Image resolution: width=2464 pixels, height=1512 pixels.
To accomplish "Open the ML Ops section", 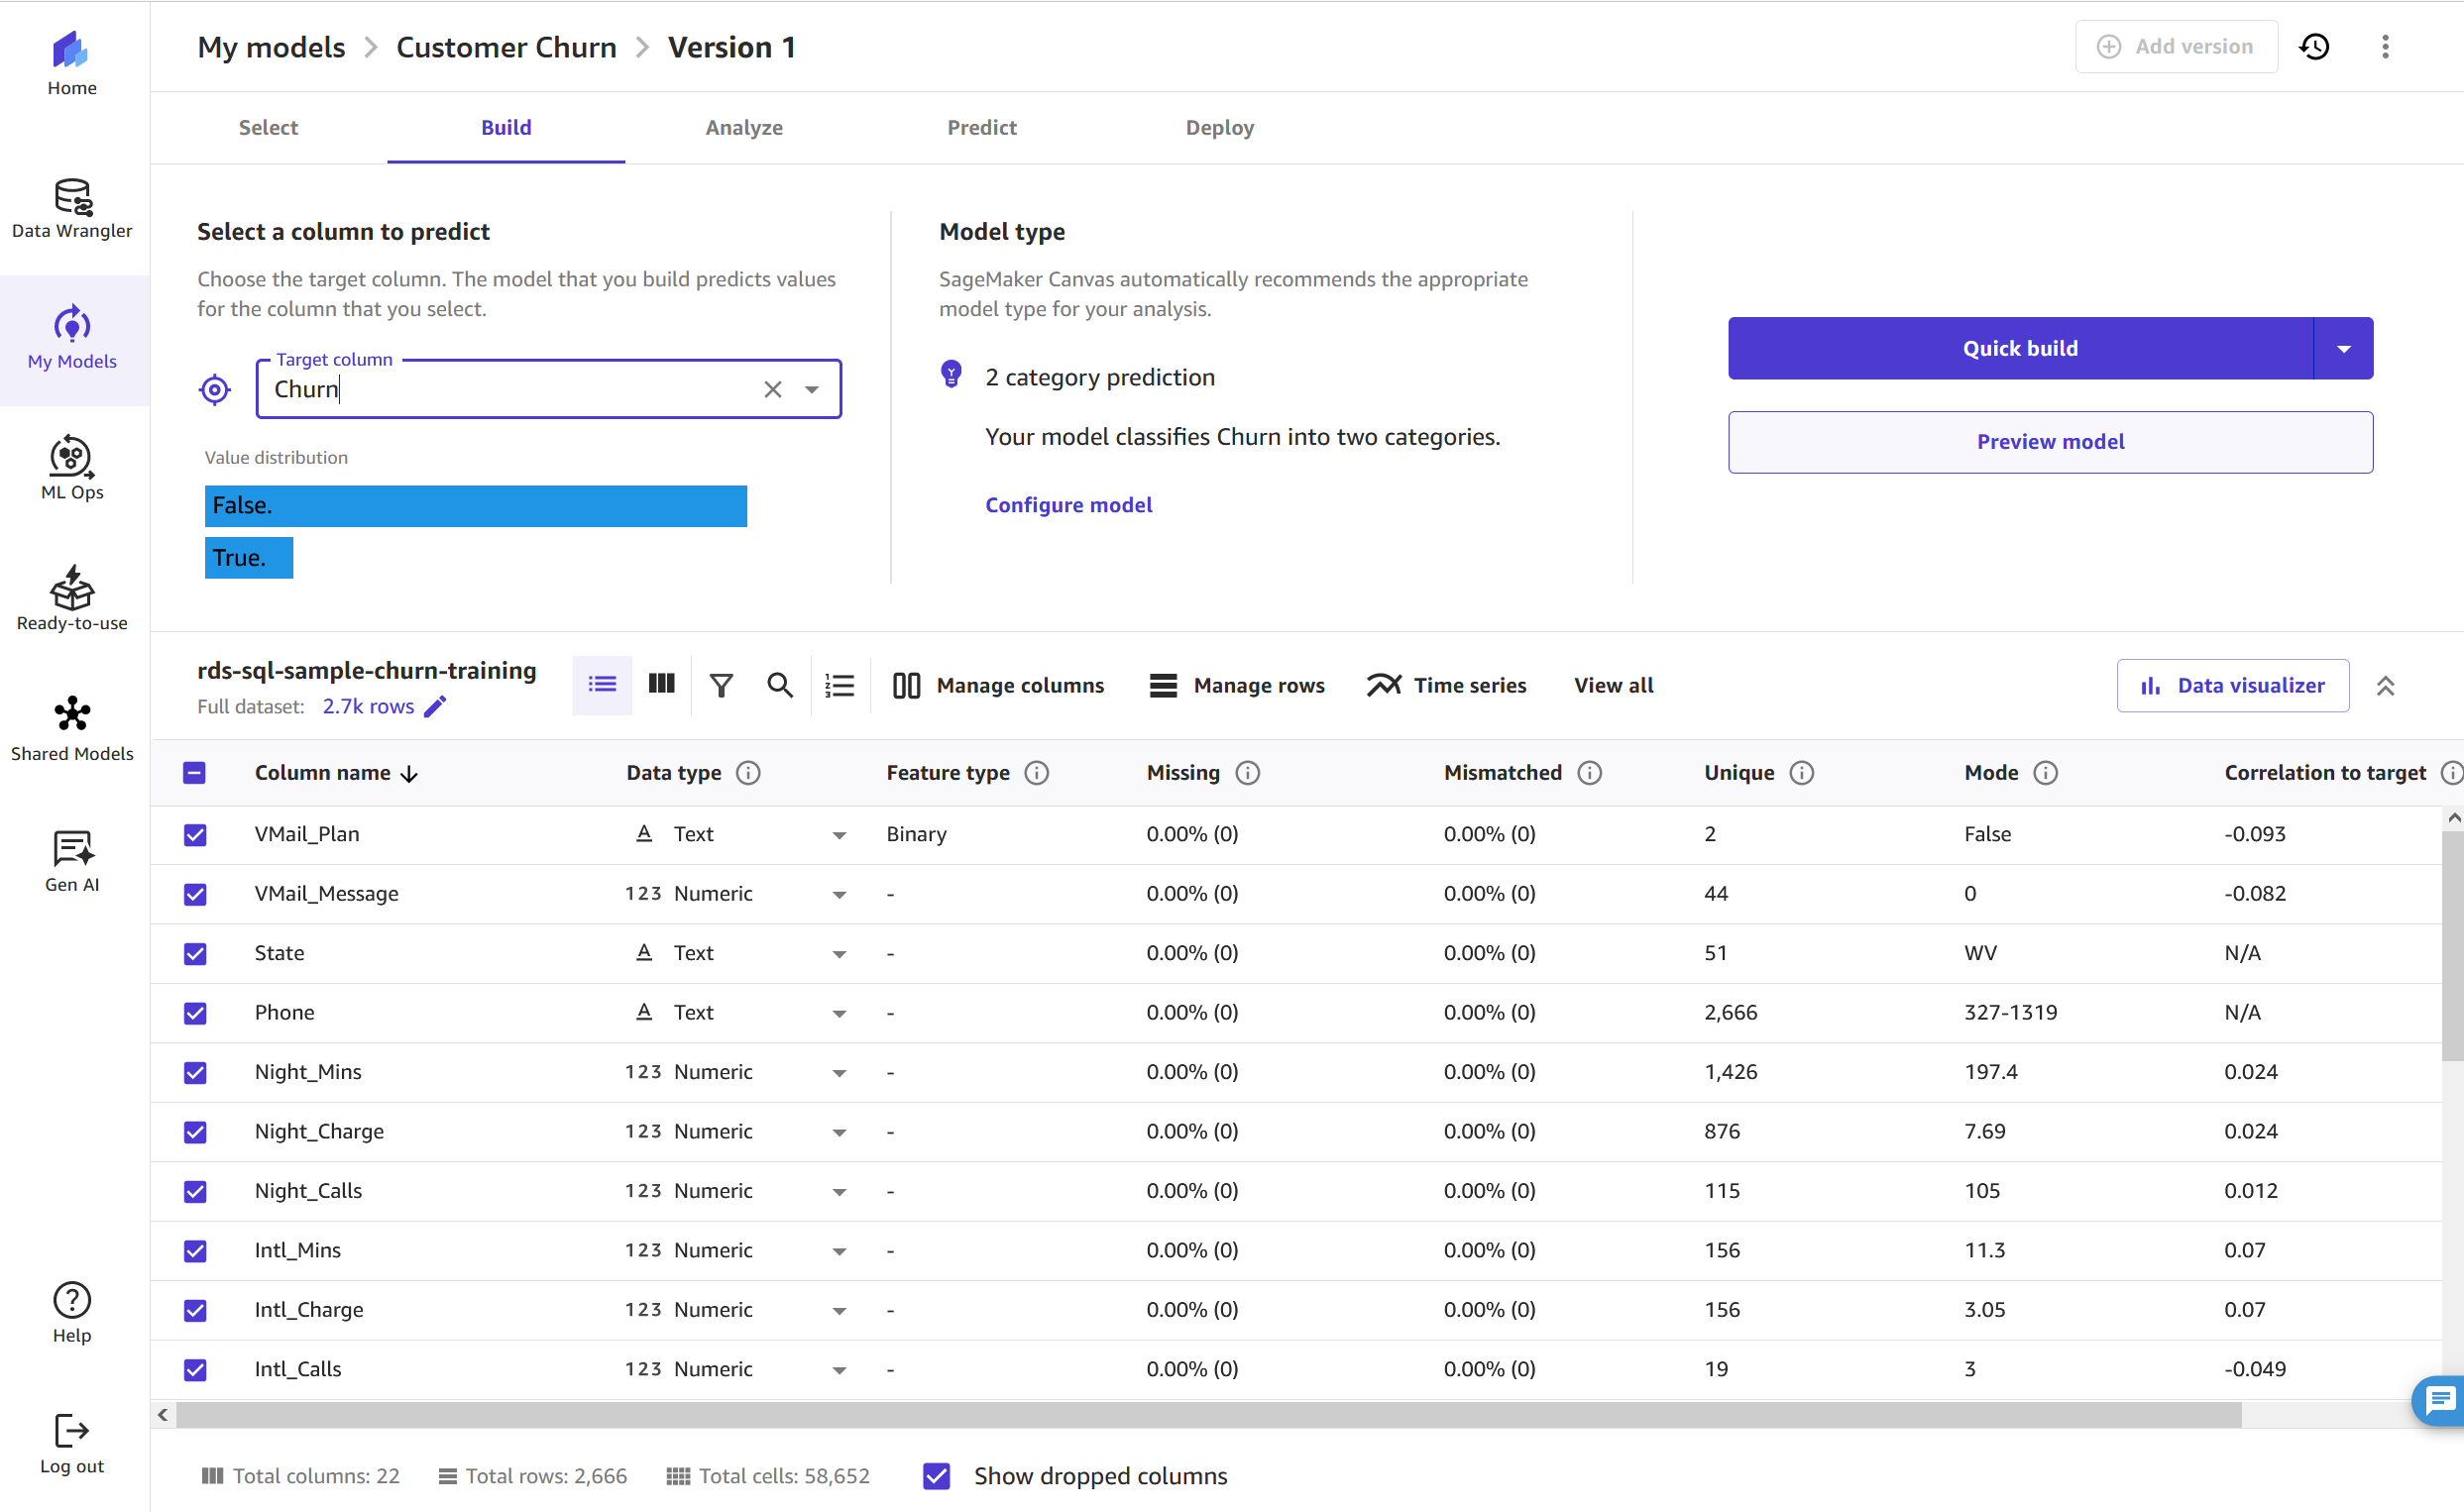I will click(x=72, y=468).
